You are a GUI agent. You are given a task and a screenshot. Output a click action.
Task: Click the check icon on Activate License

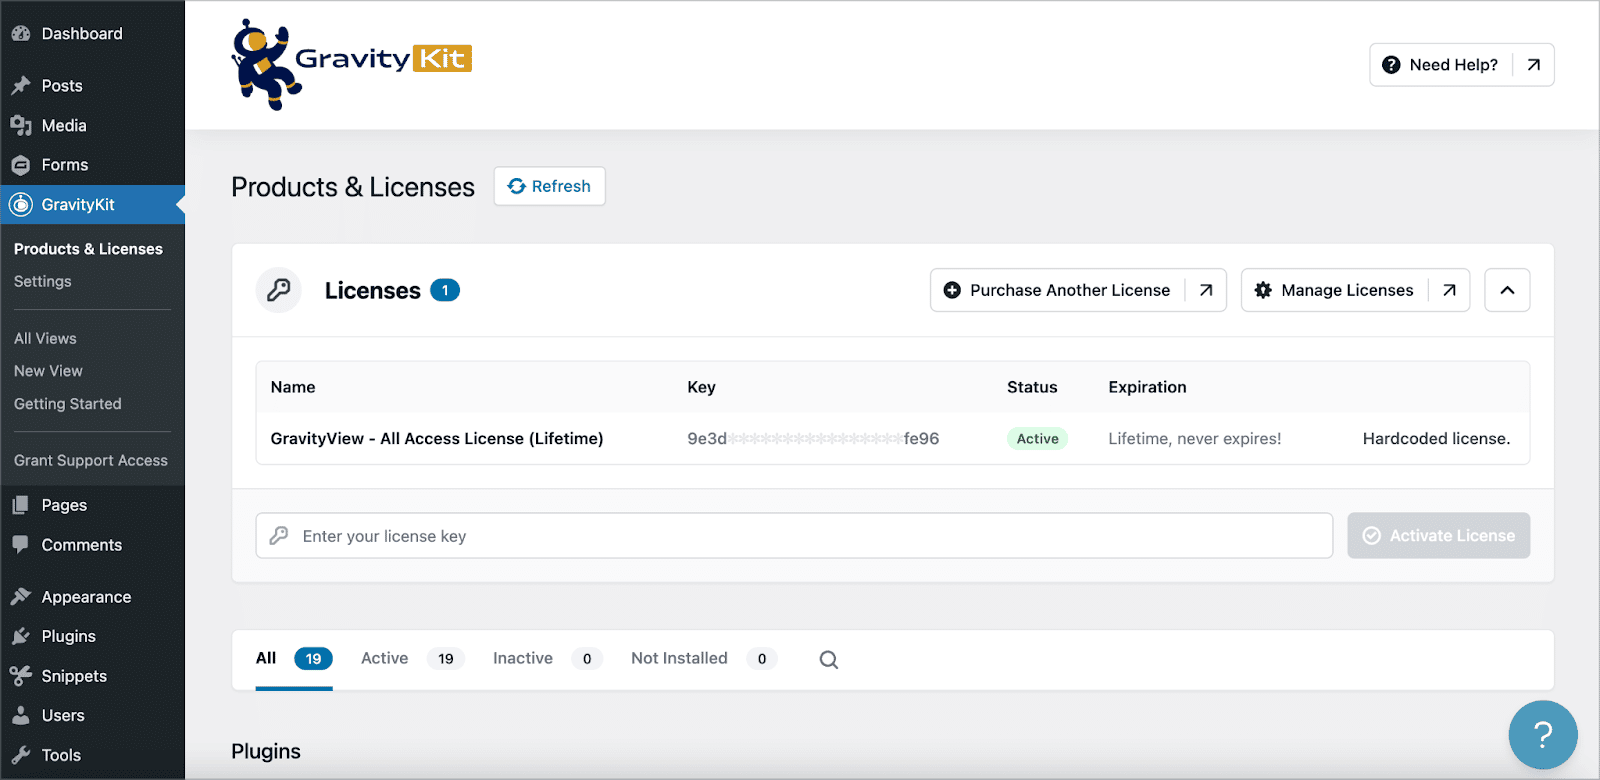click(1372, 536)
